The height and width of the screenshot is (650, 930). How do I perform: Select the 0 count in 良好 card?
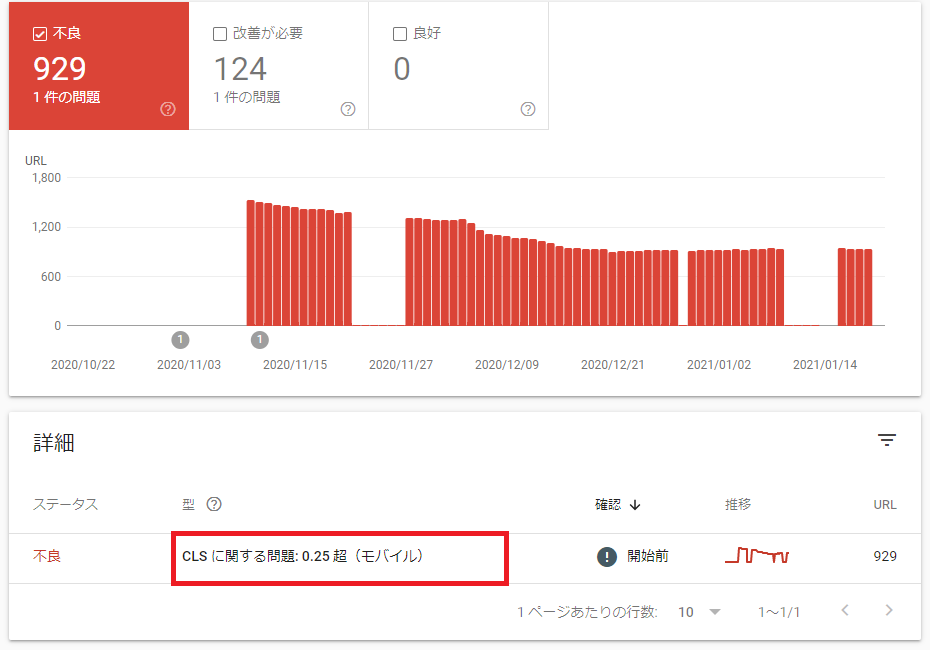(402, 69)
